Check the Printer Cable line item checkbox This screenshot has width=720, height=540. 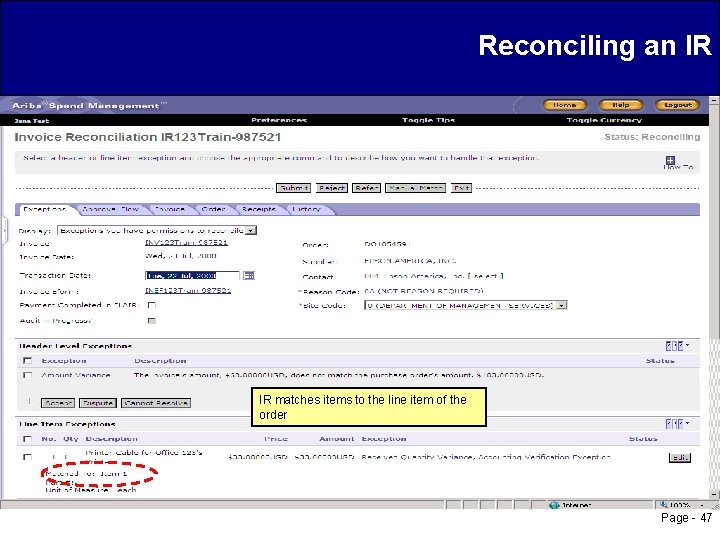coord(28,457)
